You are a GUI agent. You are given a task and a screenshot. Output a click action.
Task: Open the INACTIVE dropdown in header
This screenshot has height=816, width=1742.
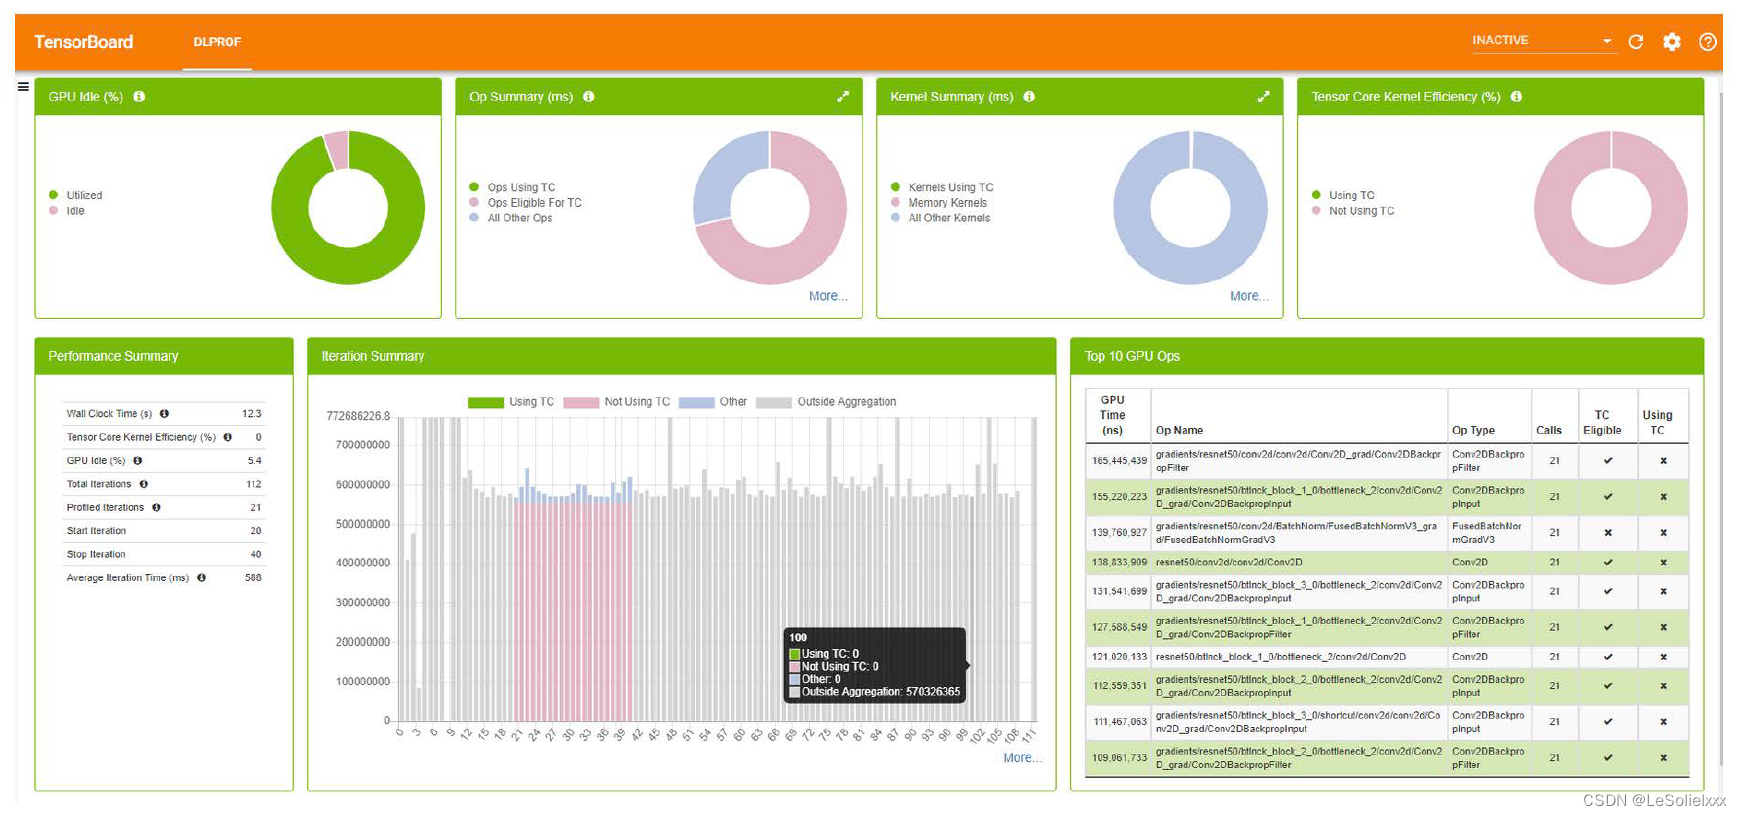[x=1543, y=41]
